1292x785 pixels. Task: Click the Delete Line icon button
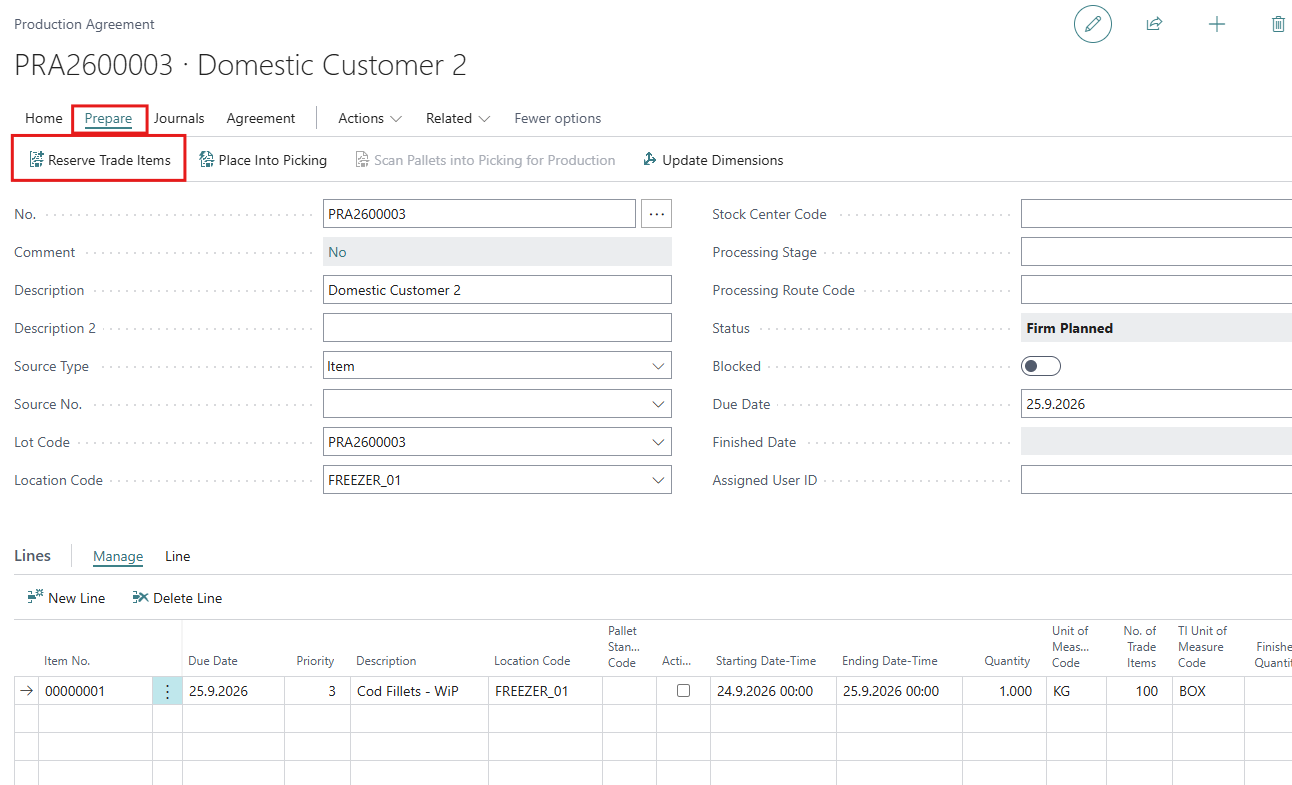[x=177, y=598]
